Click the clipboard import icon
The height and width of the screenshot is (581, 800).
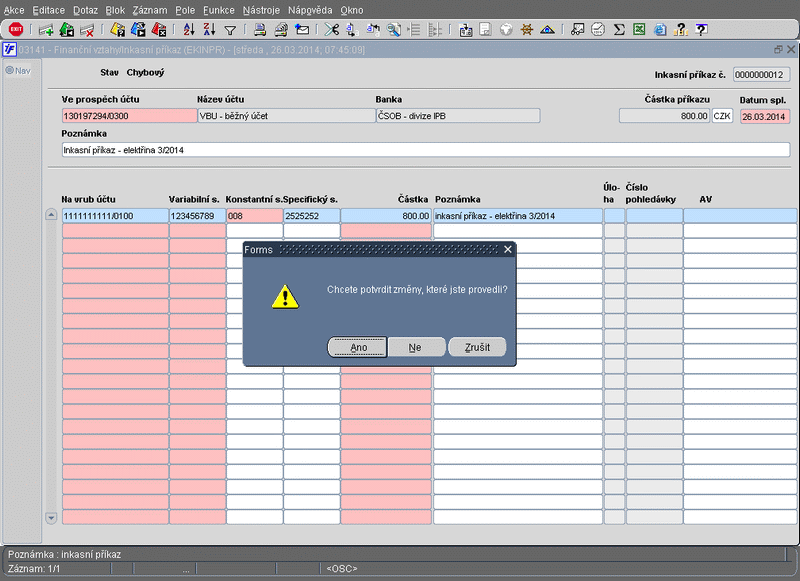(x=465, y=31)
